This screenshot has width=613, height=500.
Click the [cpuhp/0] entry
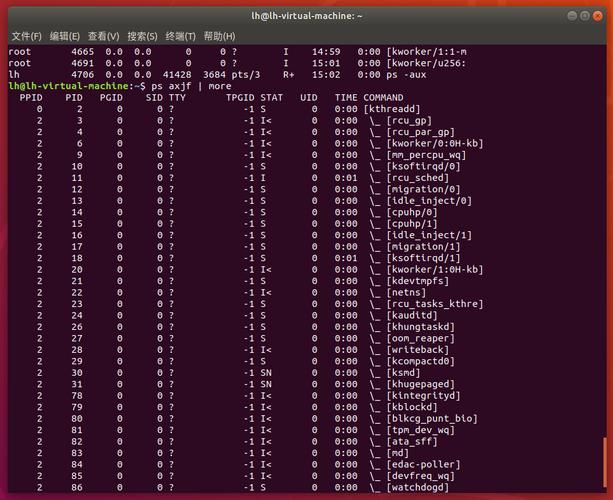pyautogui.click(x=412, y=212)
